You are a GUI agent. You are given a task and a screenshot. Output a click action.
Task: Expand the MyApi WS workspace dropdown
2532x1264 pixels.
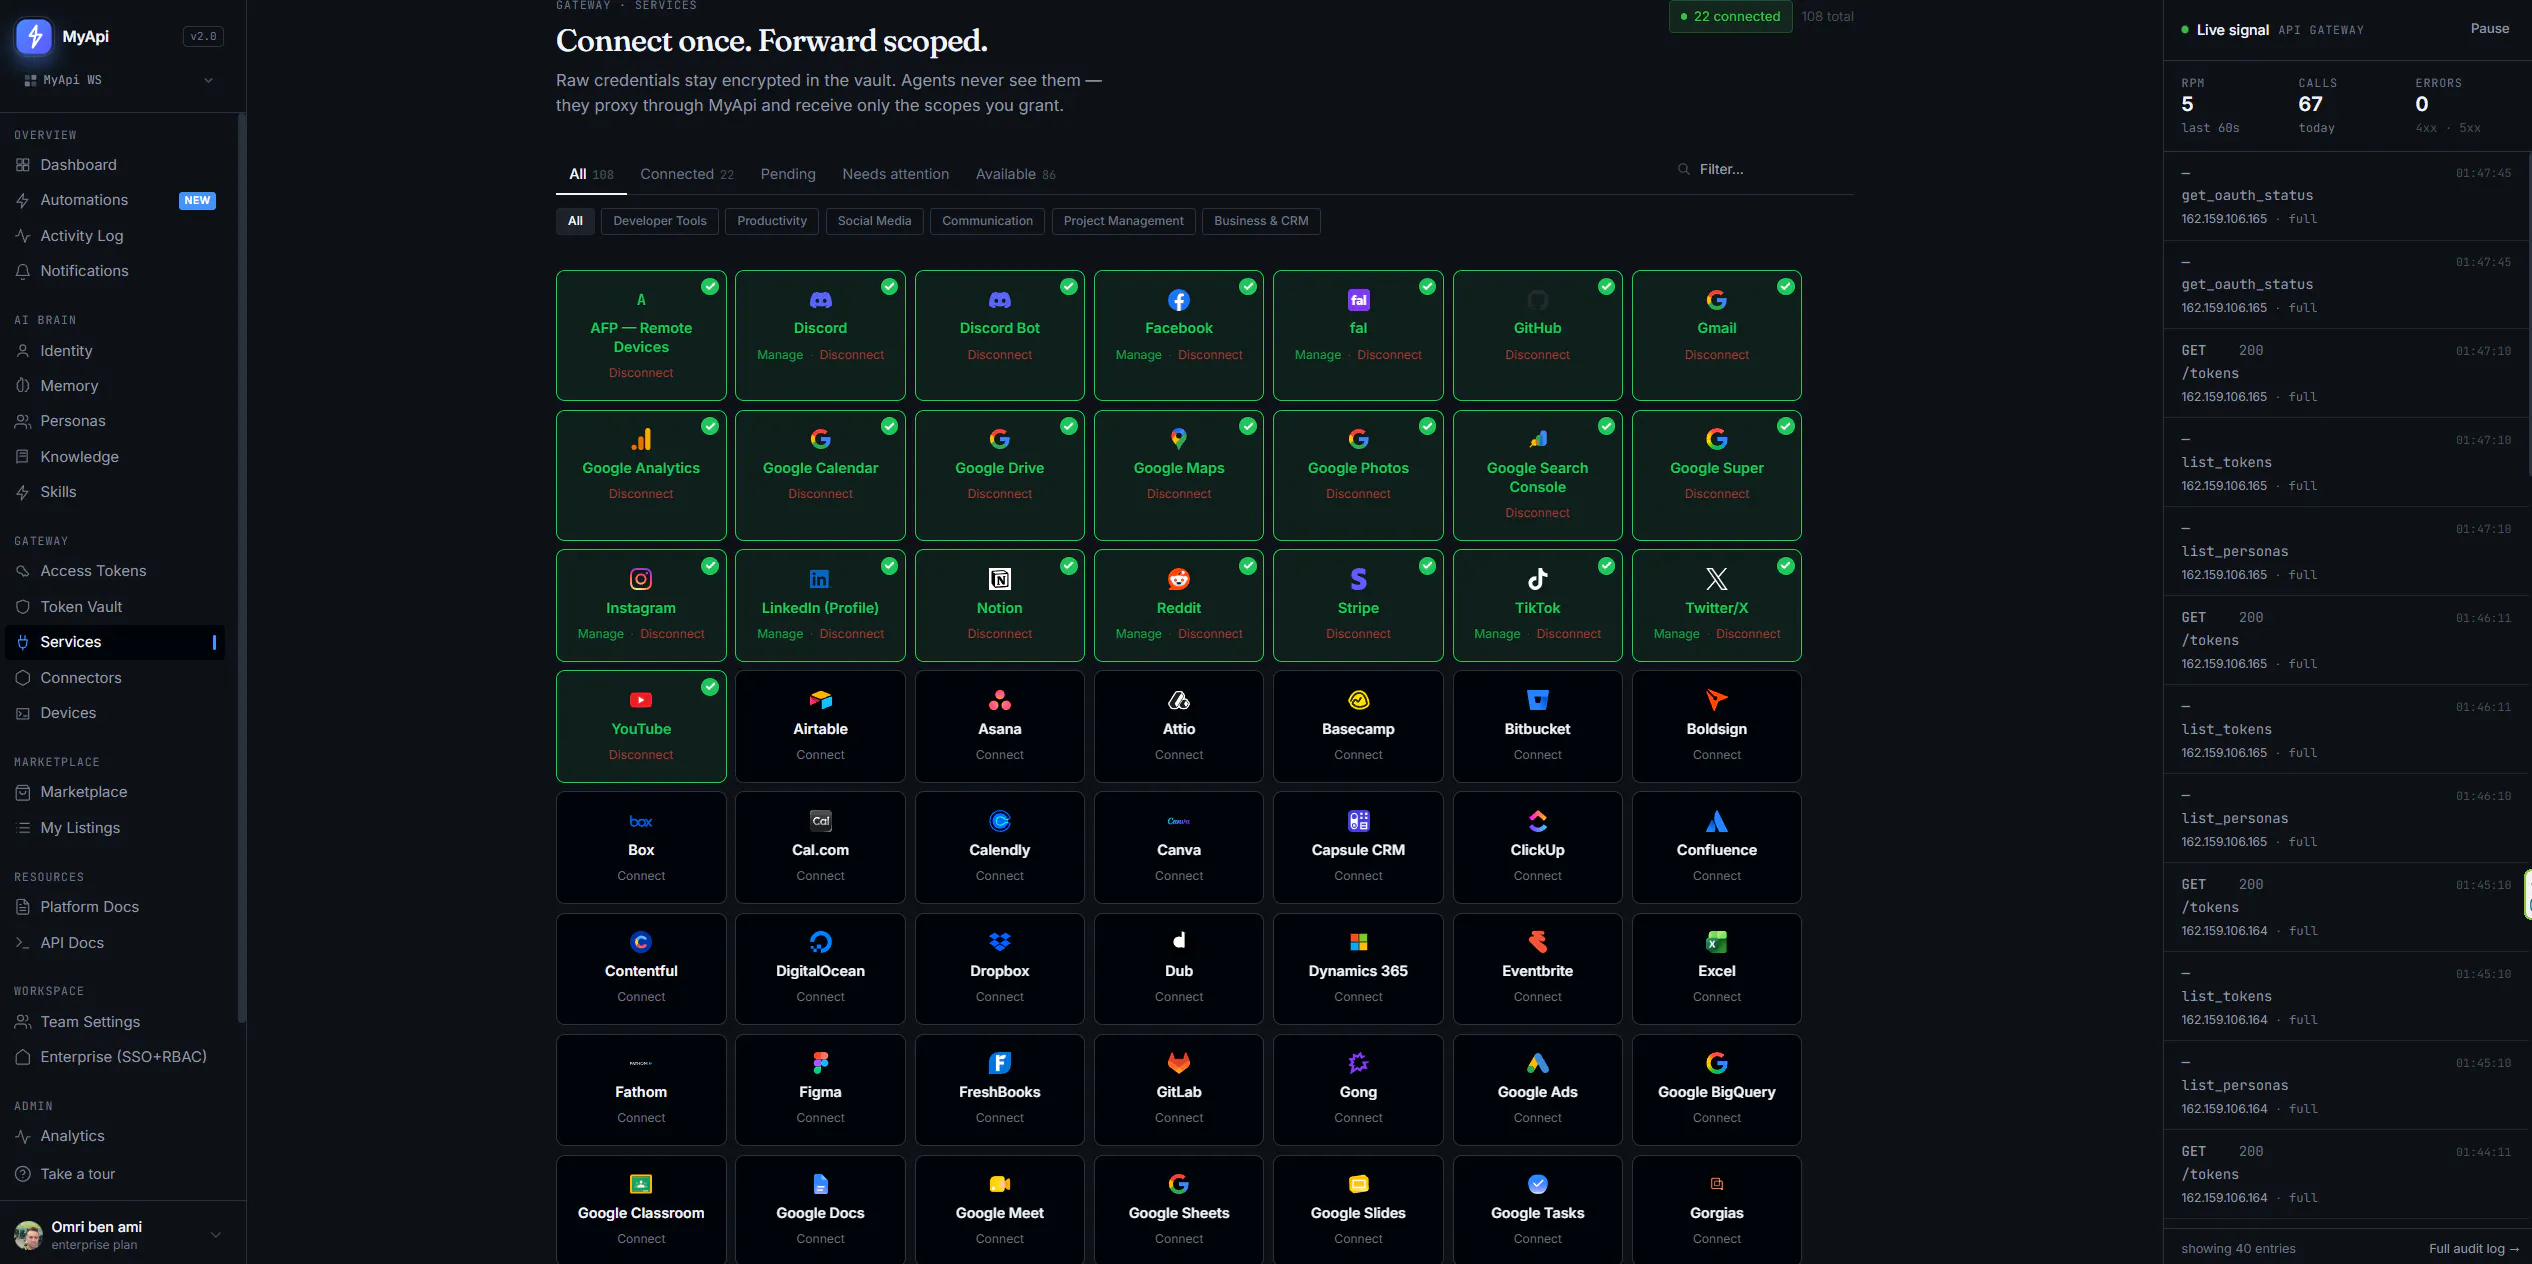click(120, 80)
